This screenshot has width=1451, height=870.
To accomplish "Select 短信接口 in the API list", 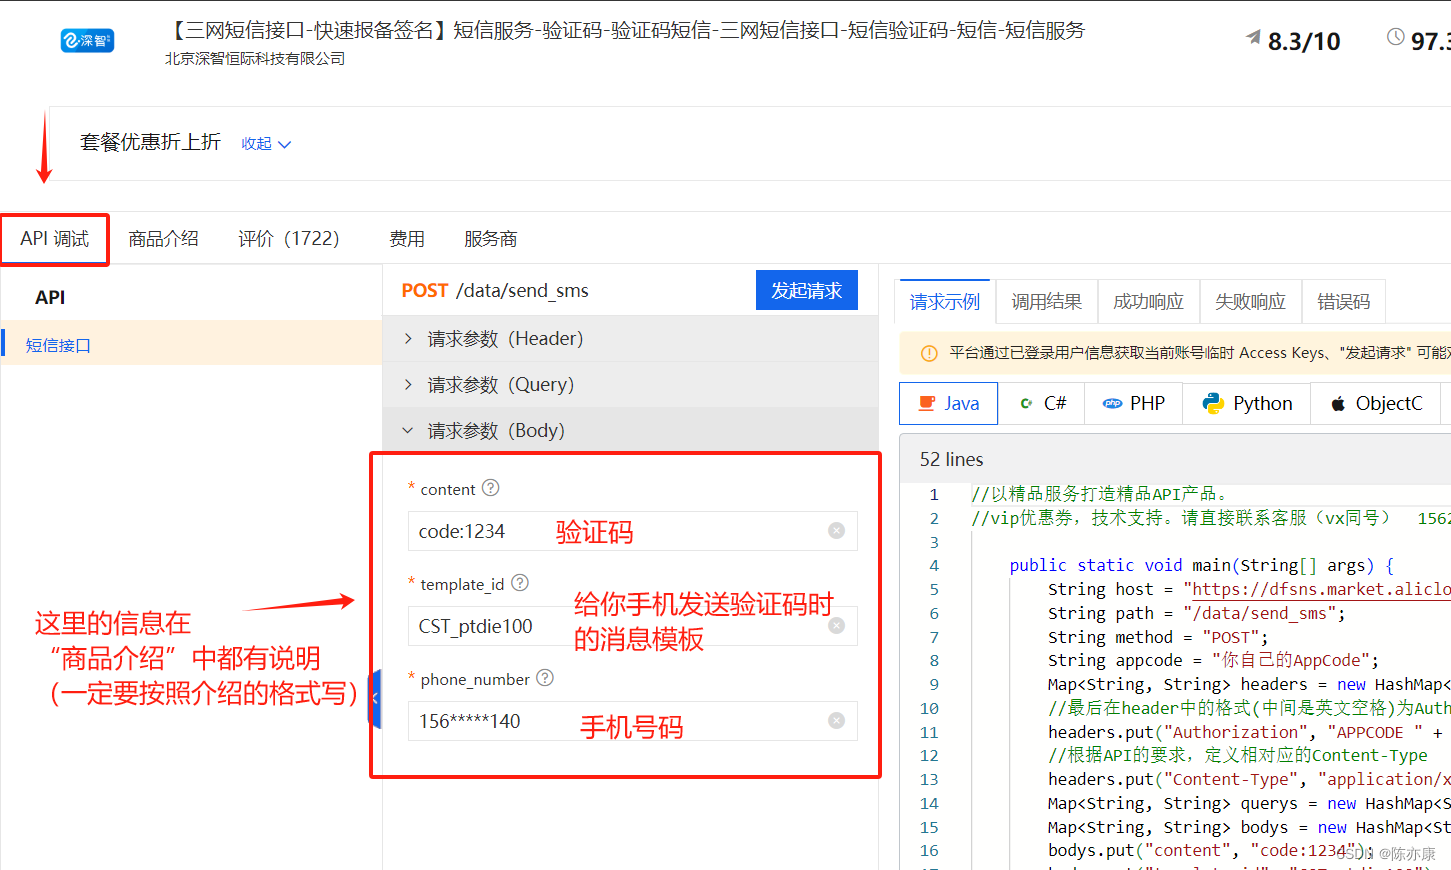I will (x=191, y=345).
